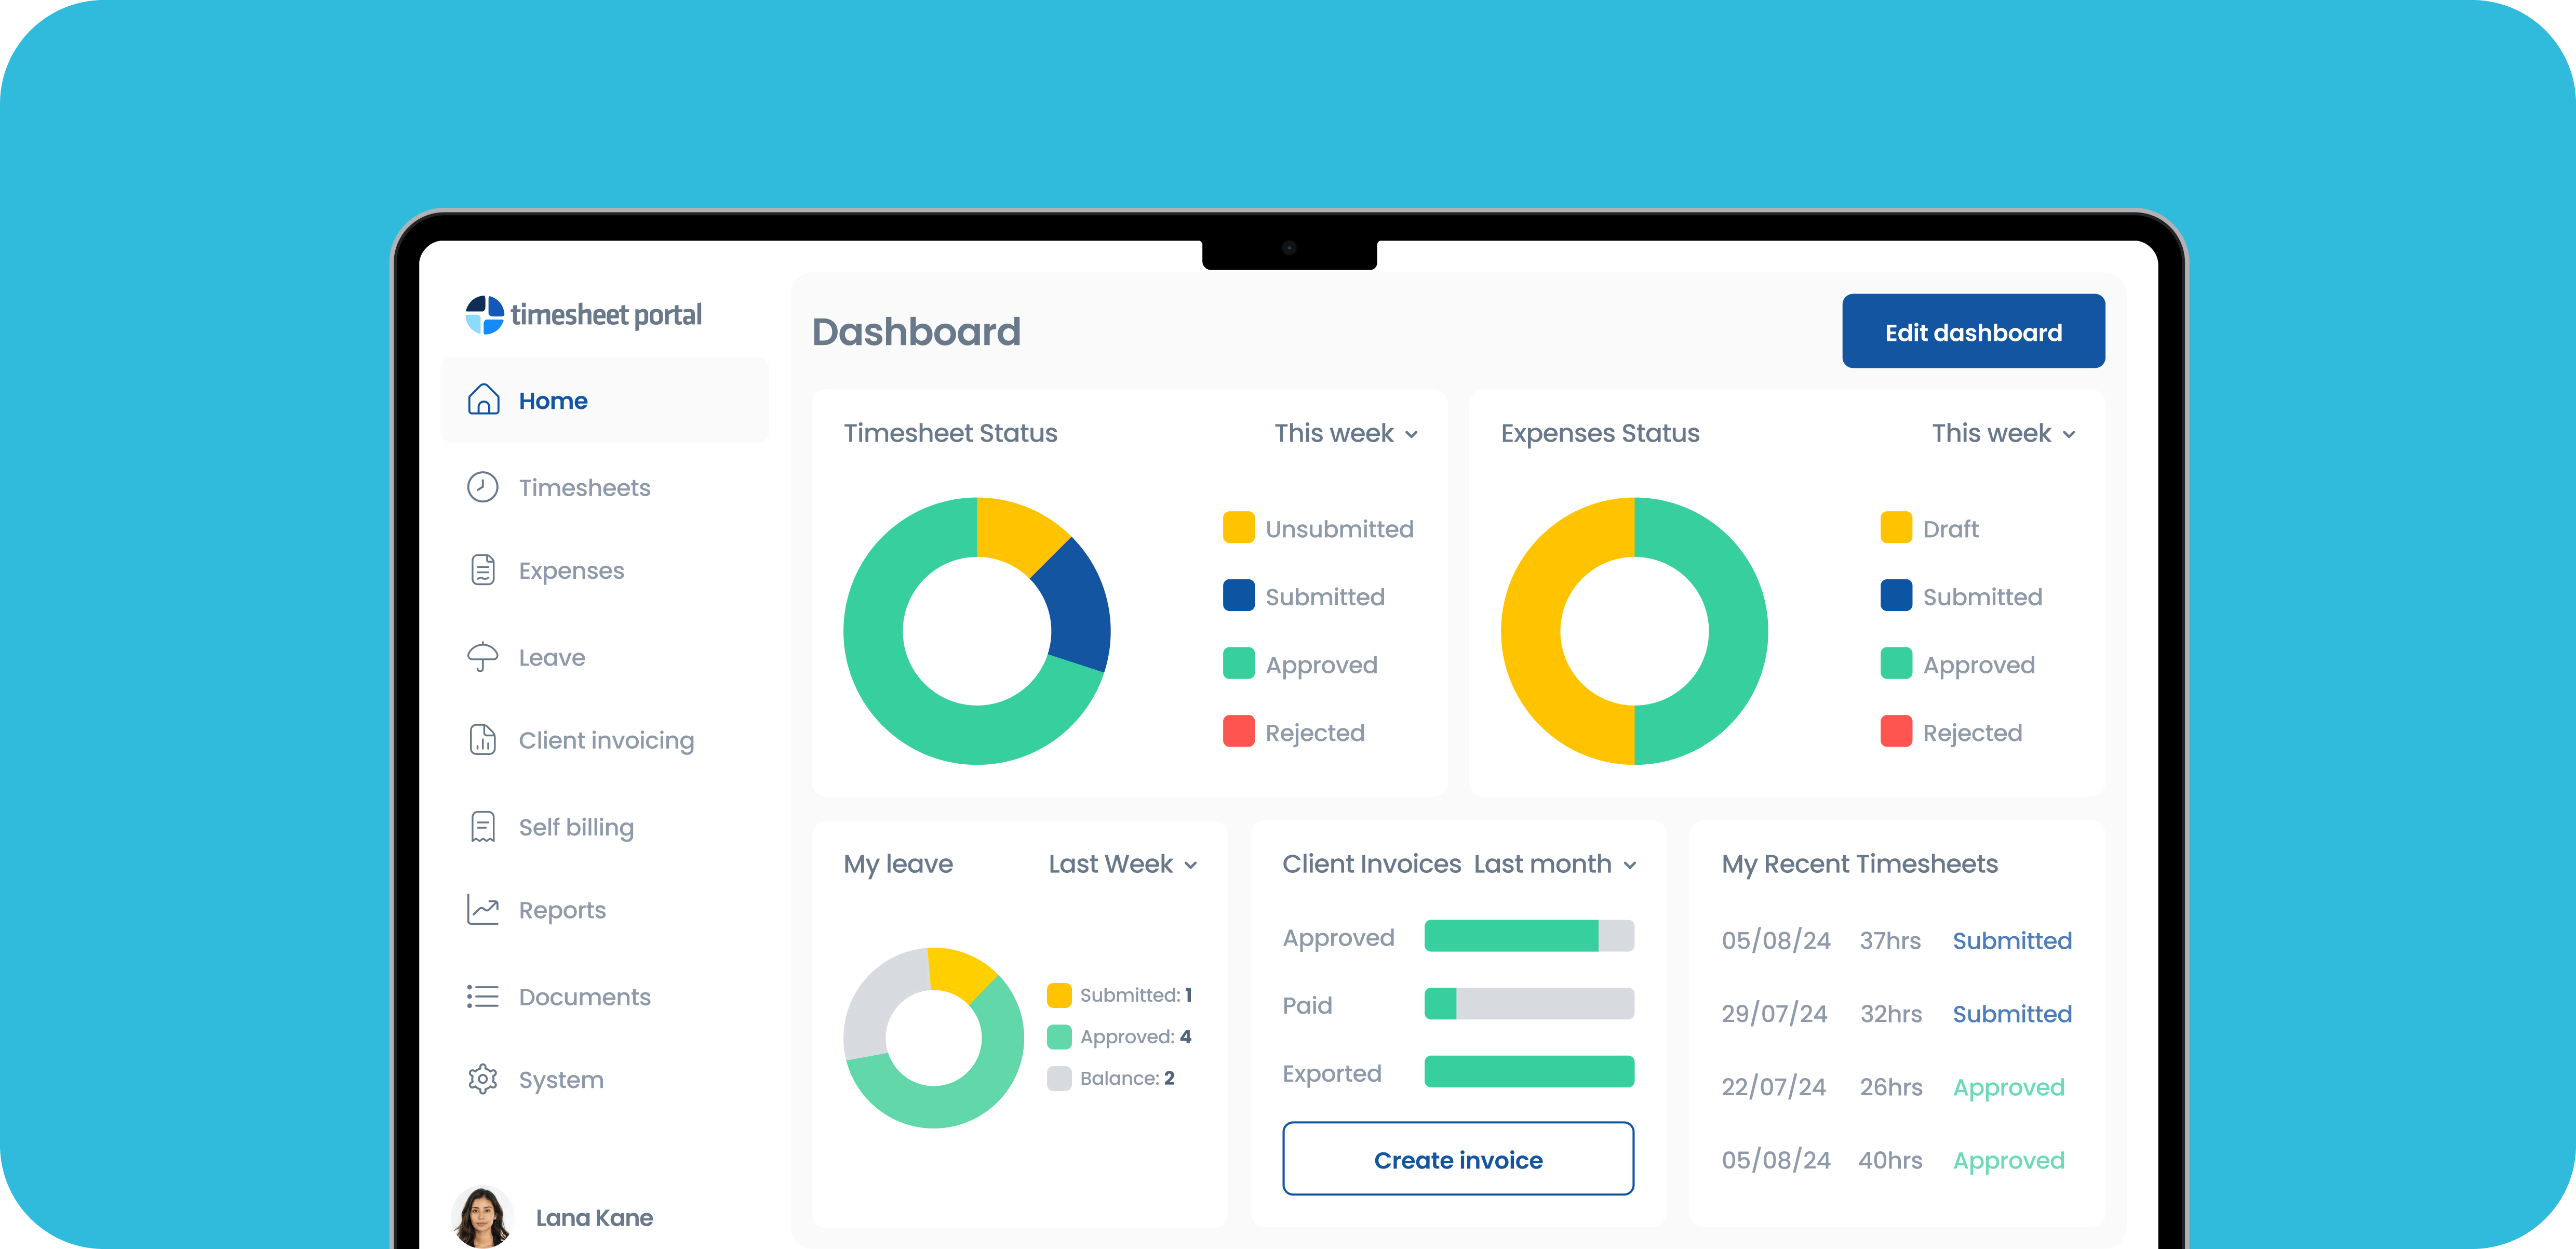Click the Expenses Status donut chart
The image size is (2576, 1249).
click(1634, 631)
